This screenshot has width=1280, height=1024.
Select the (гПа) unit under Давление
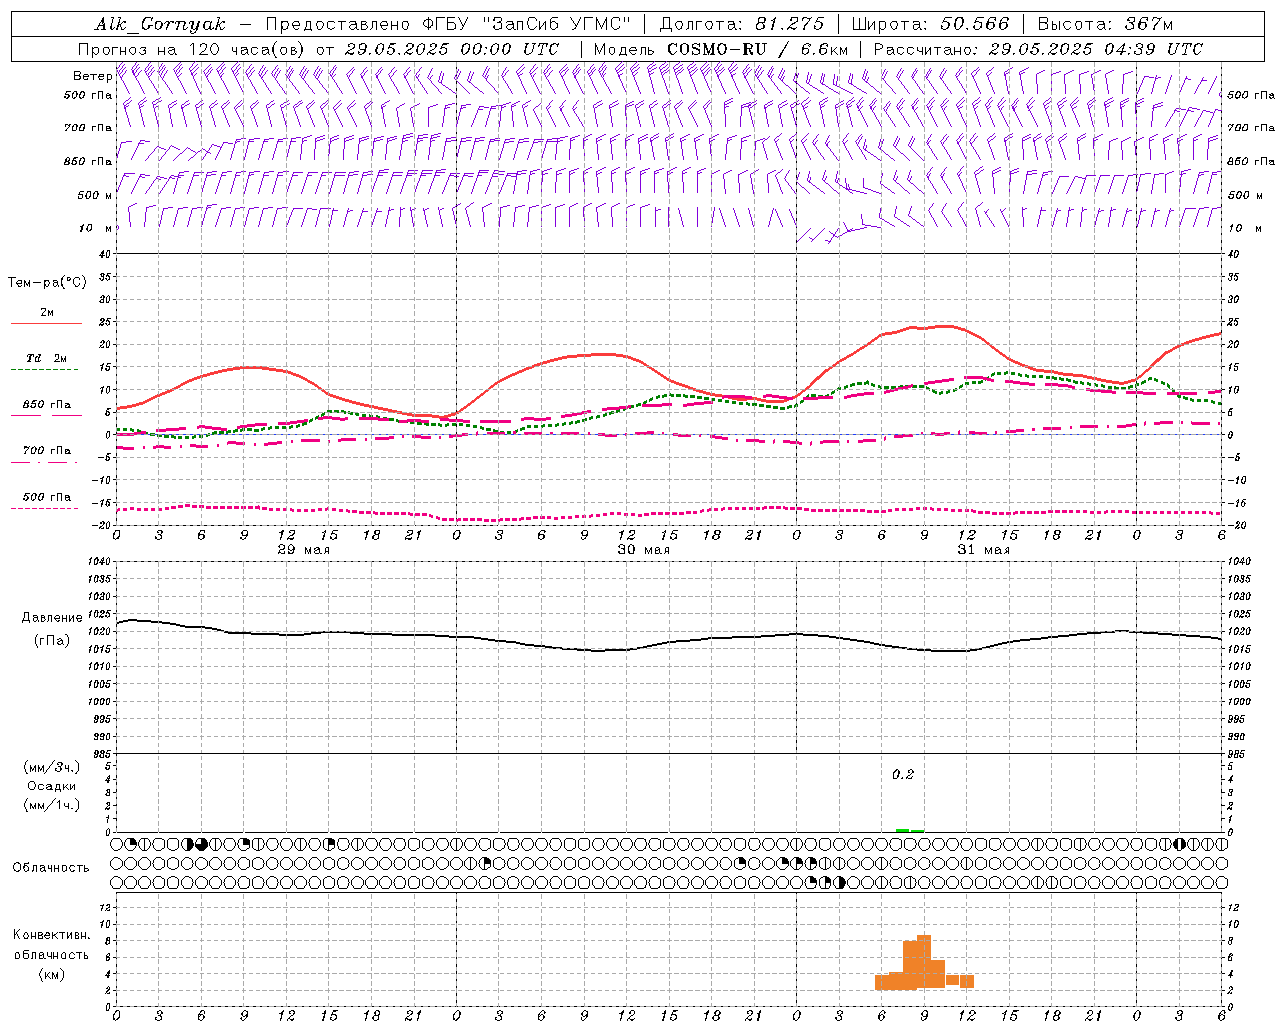(x=52, y=640)
